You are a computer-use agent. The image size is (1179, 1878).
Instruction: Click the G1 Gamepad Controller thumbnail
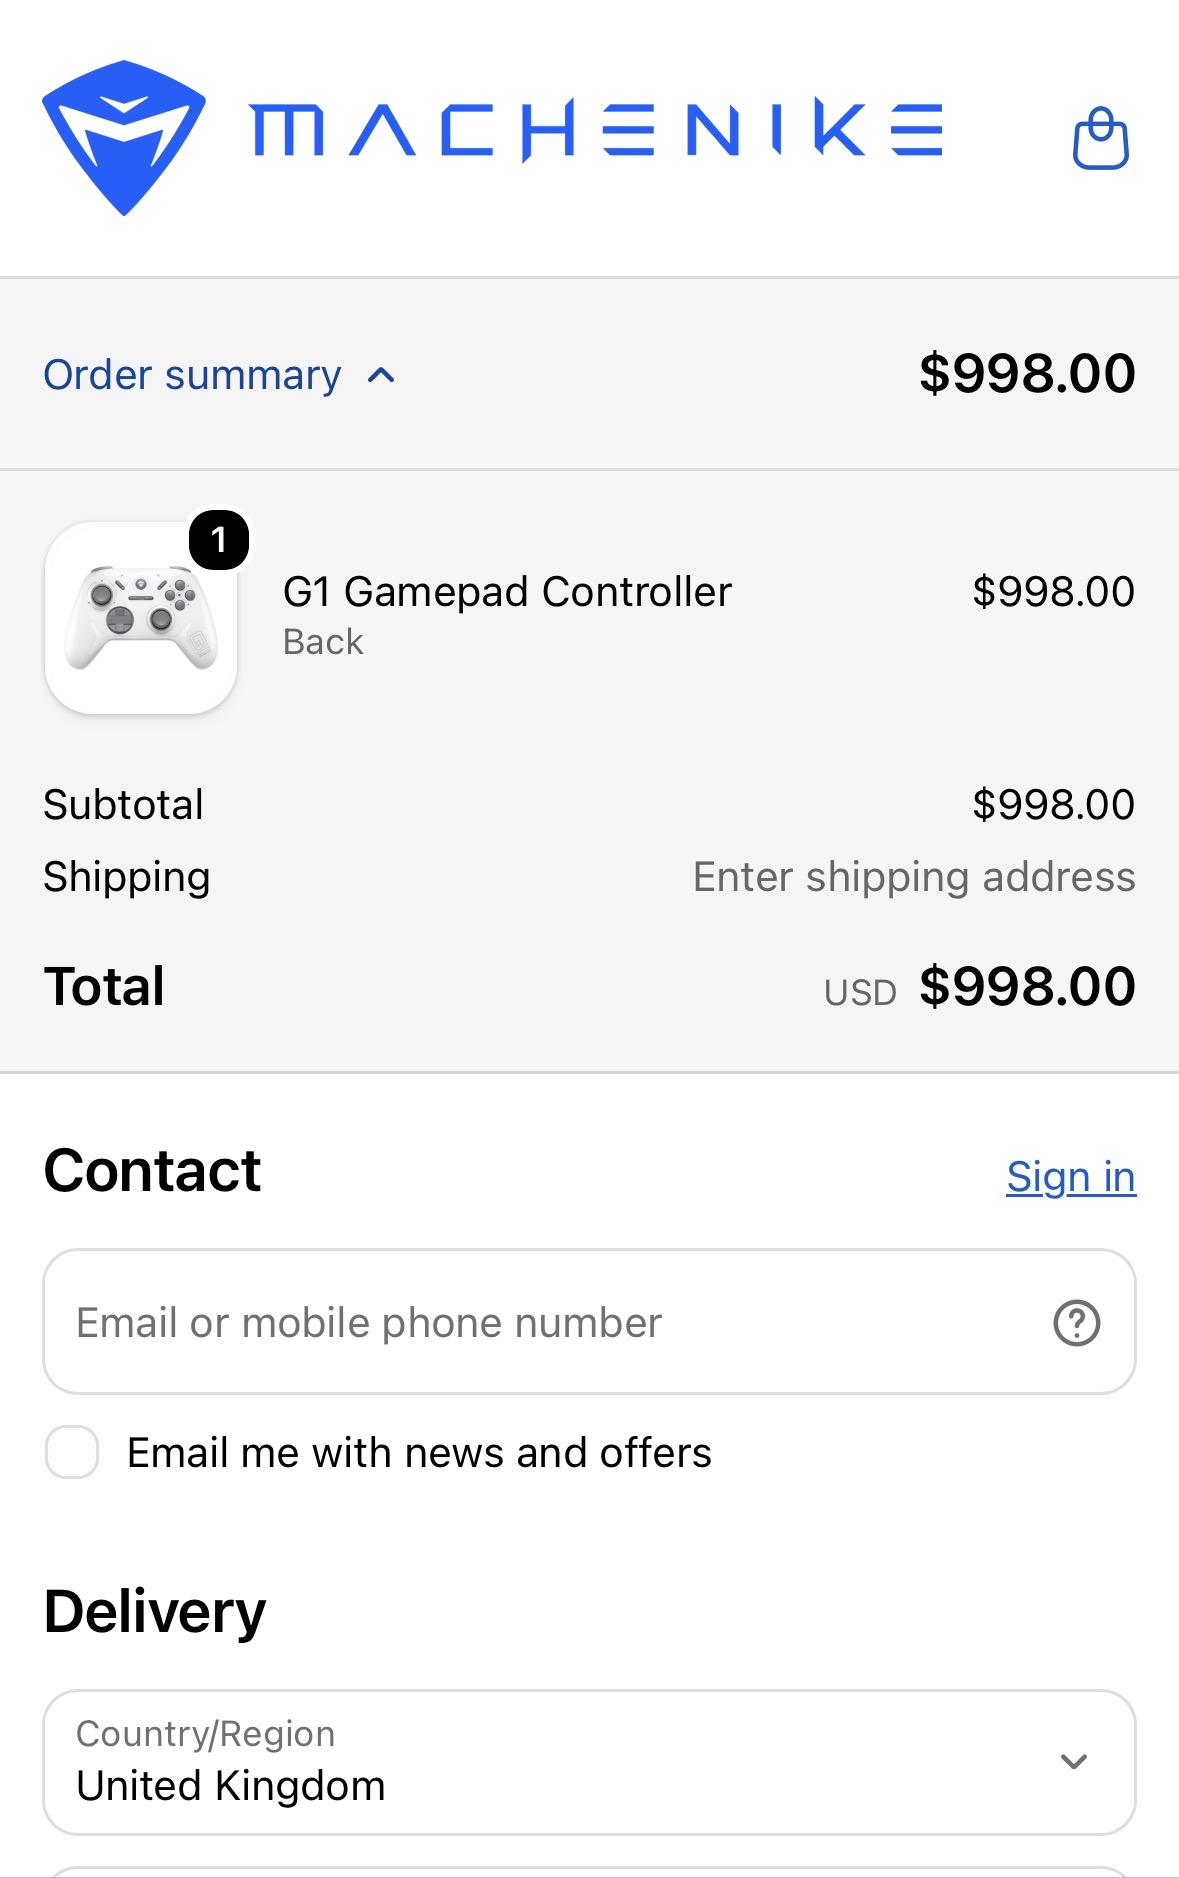[x=141, y=618]
